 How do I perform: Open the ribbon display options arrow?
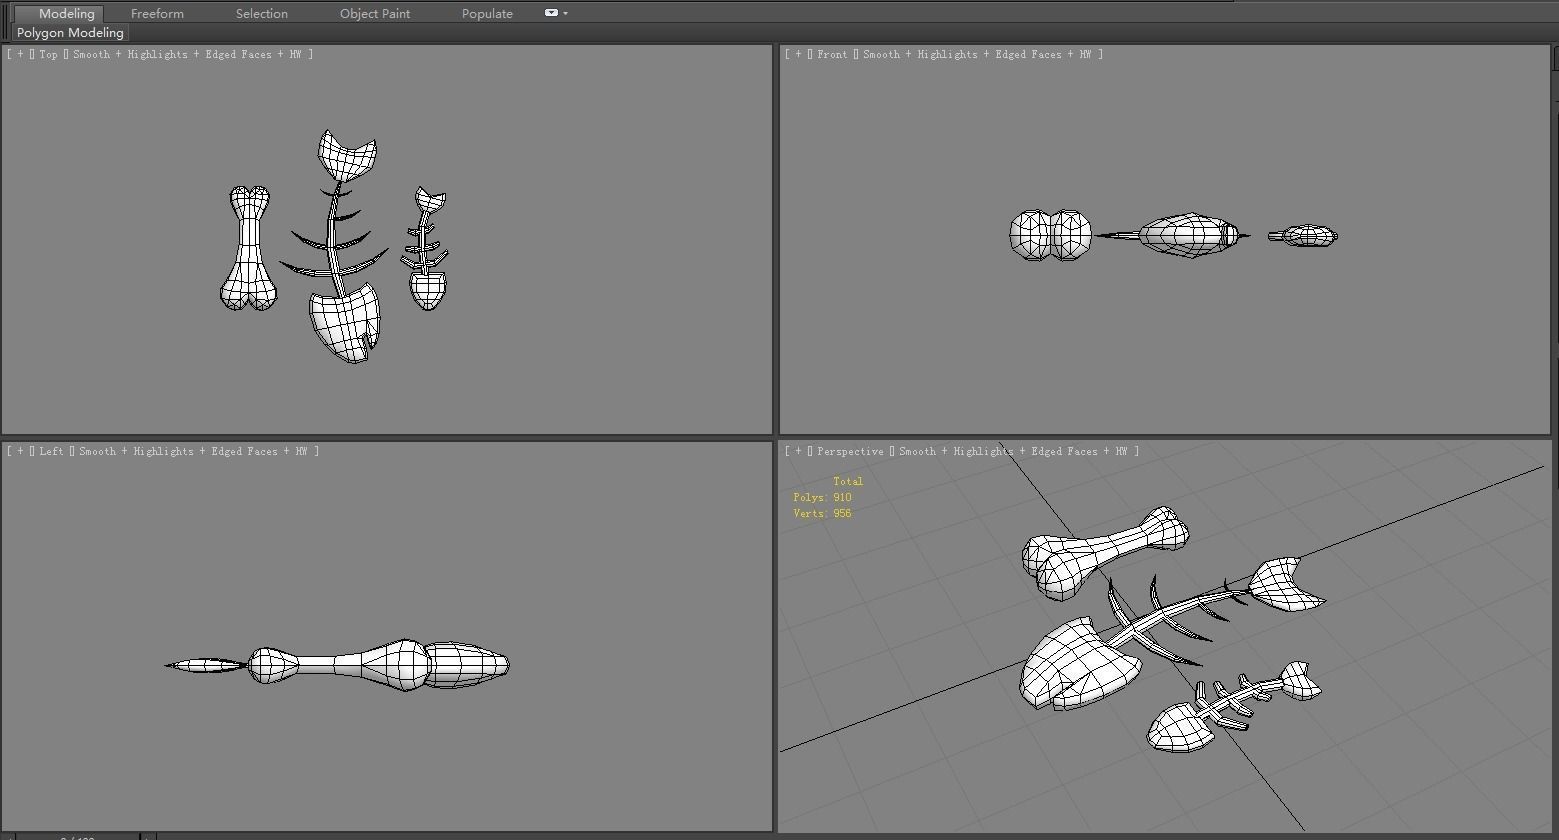tap(565, 14)
